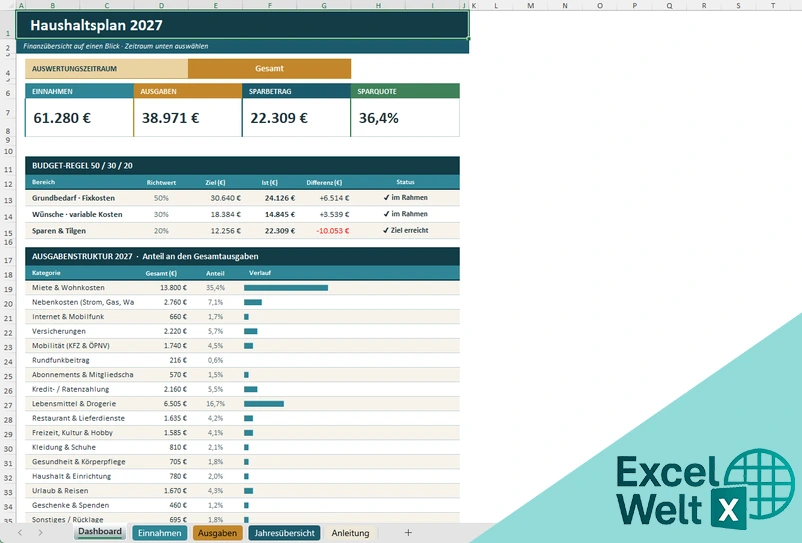This screenshot has height=543, width=802.
Task: Select the 16,7% Anteil cell
Action: tap(215, 404)
